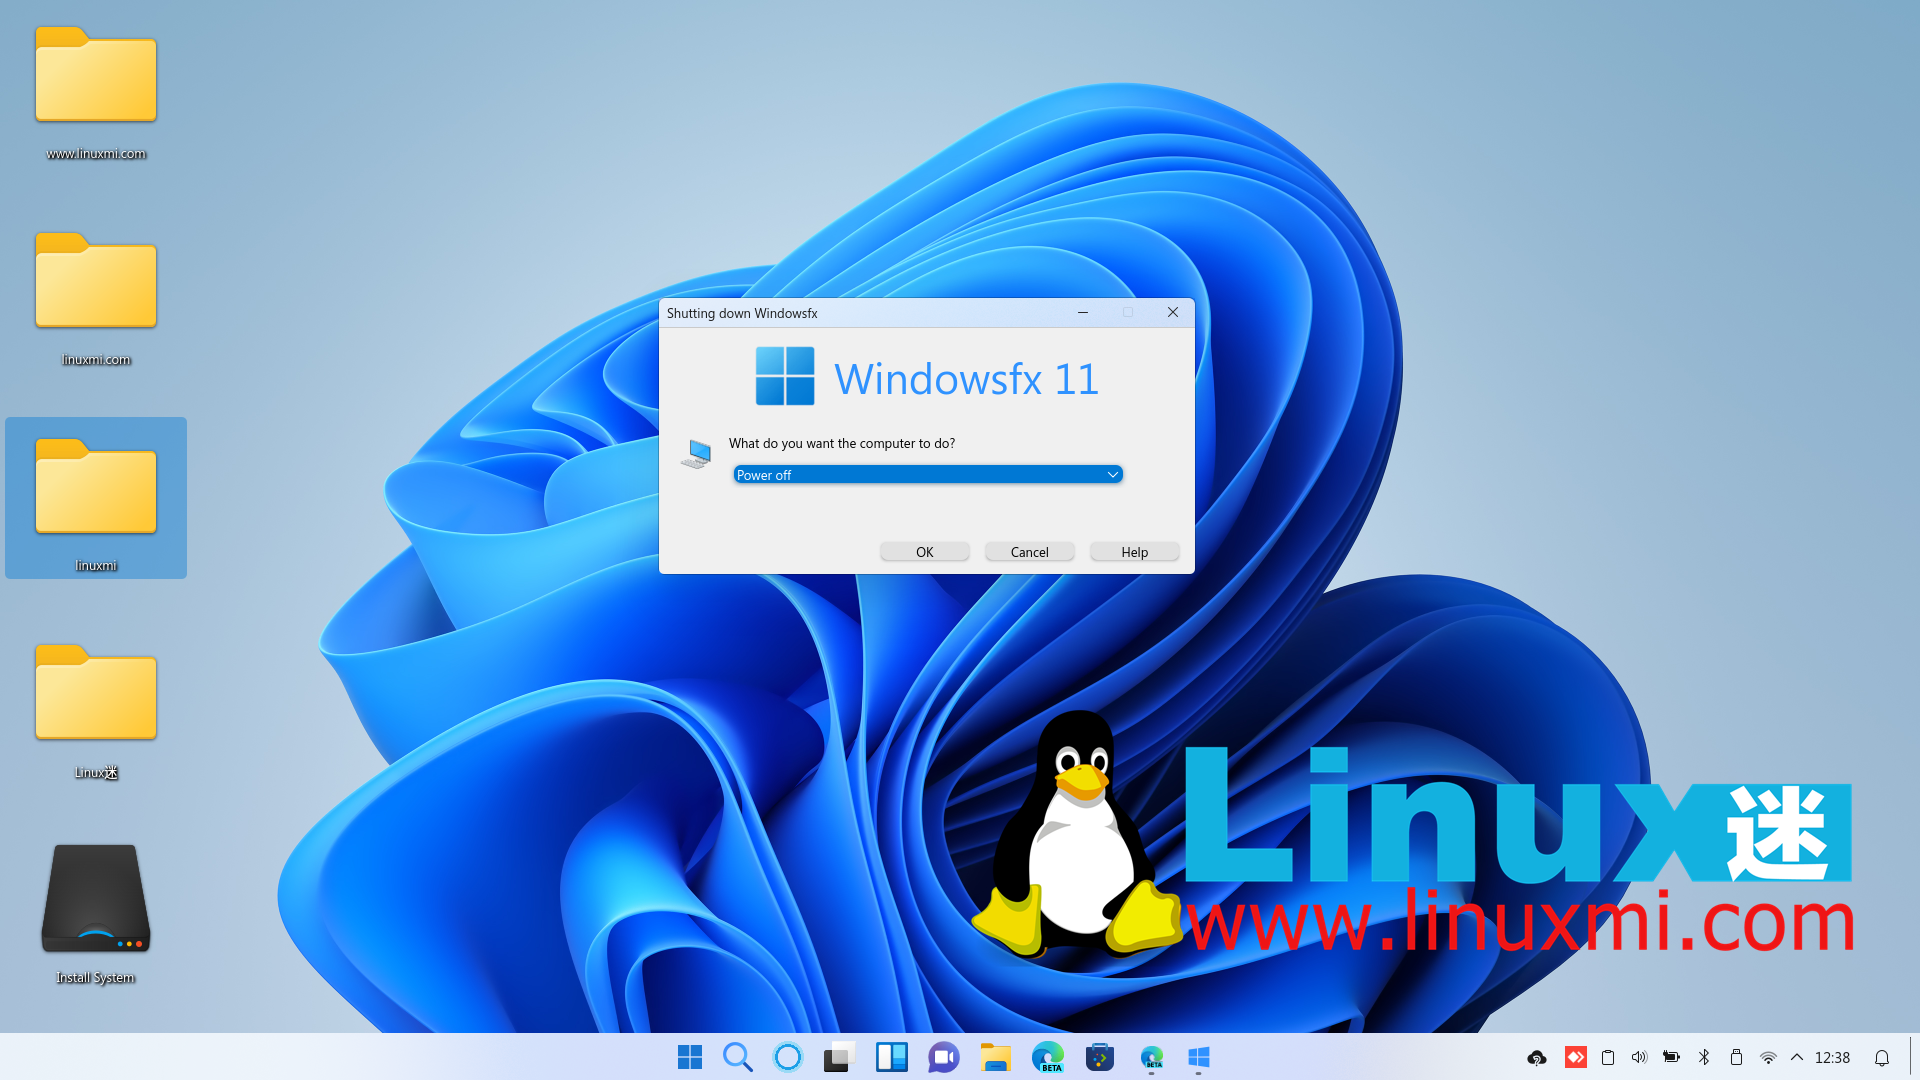Image resolution: width=1920 pixels, height=1080 pixels.
Task: Expand the hidden tray icons chevron
Action: (x=1797, y=1057)
